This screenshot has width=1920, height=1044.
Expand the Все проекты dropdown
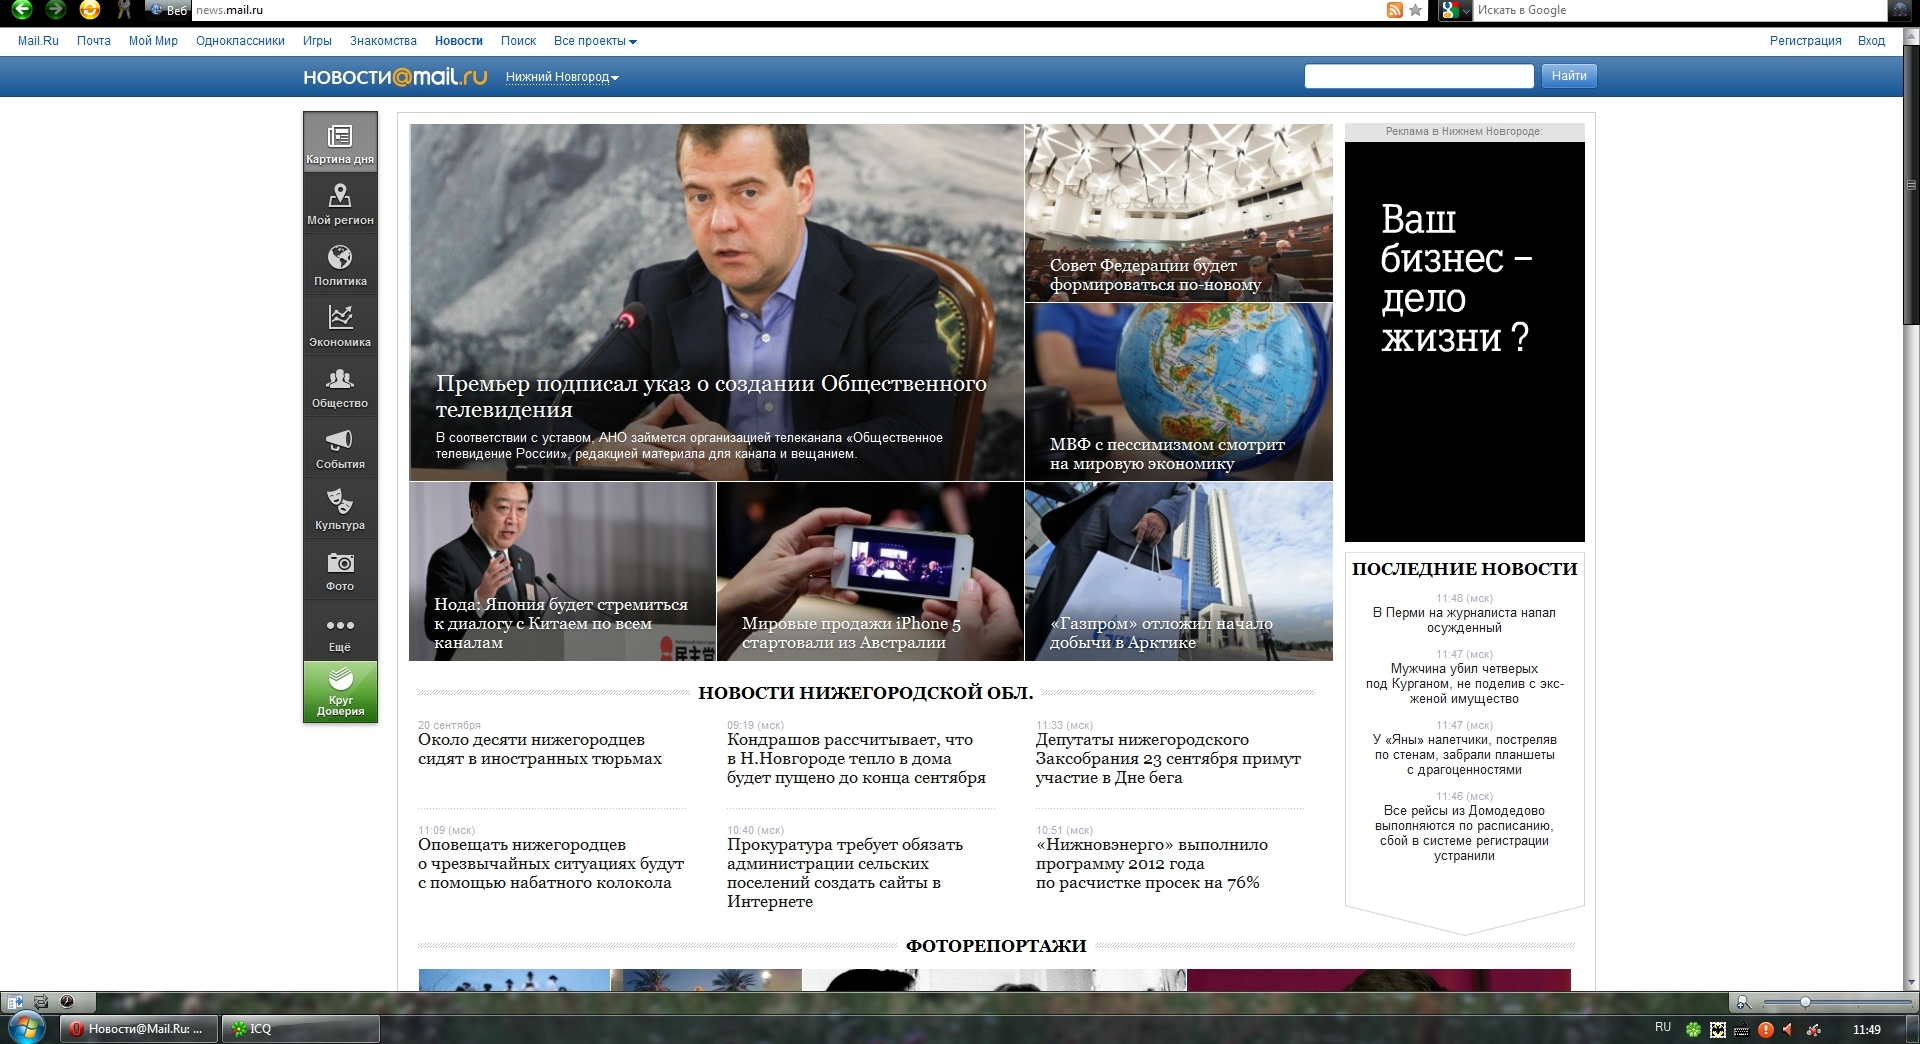tap(595, 41)
